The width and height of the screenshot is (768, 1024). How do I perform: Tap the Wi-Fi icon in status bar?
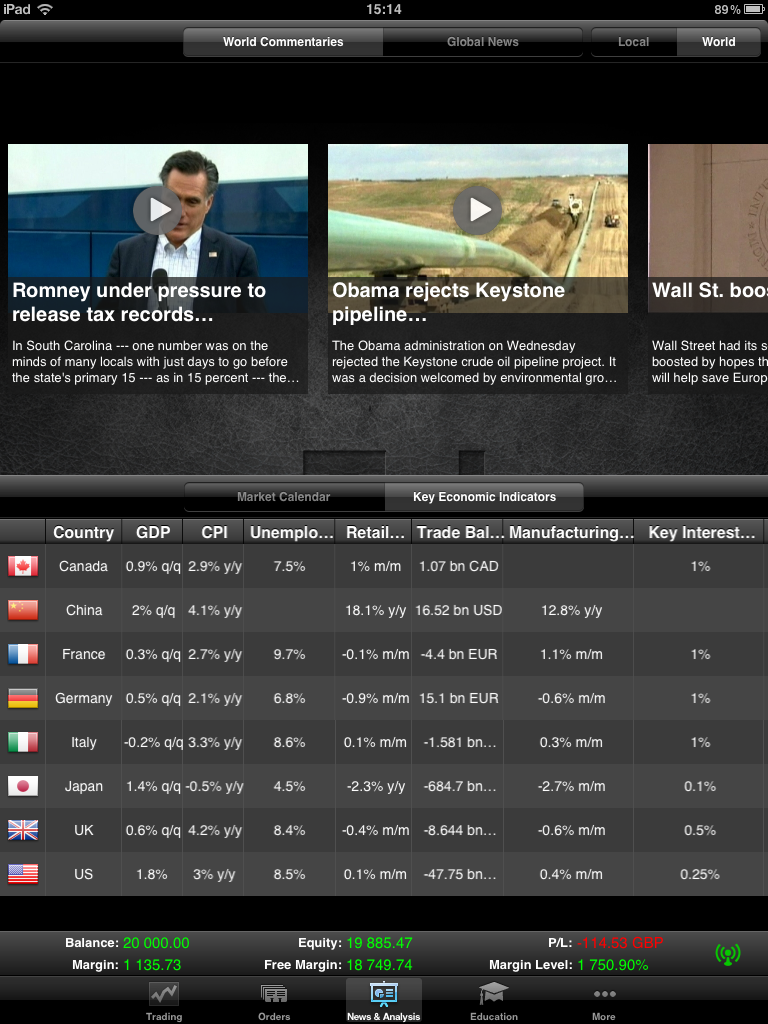45,9
